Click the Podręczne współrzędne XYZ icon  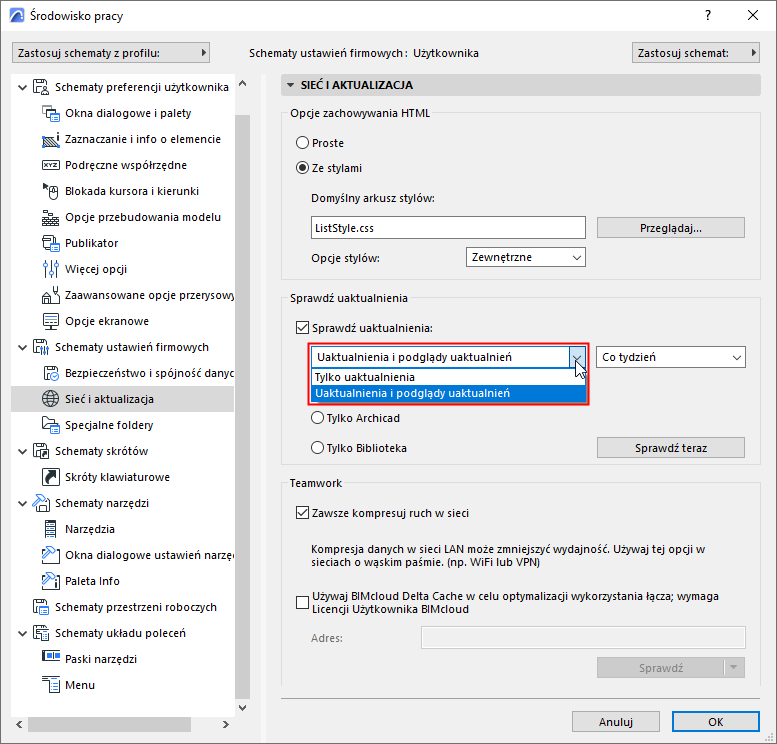point(51,165)
